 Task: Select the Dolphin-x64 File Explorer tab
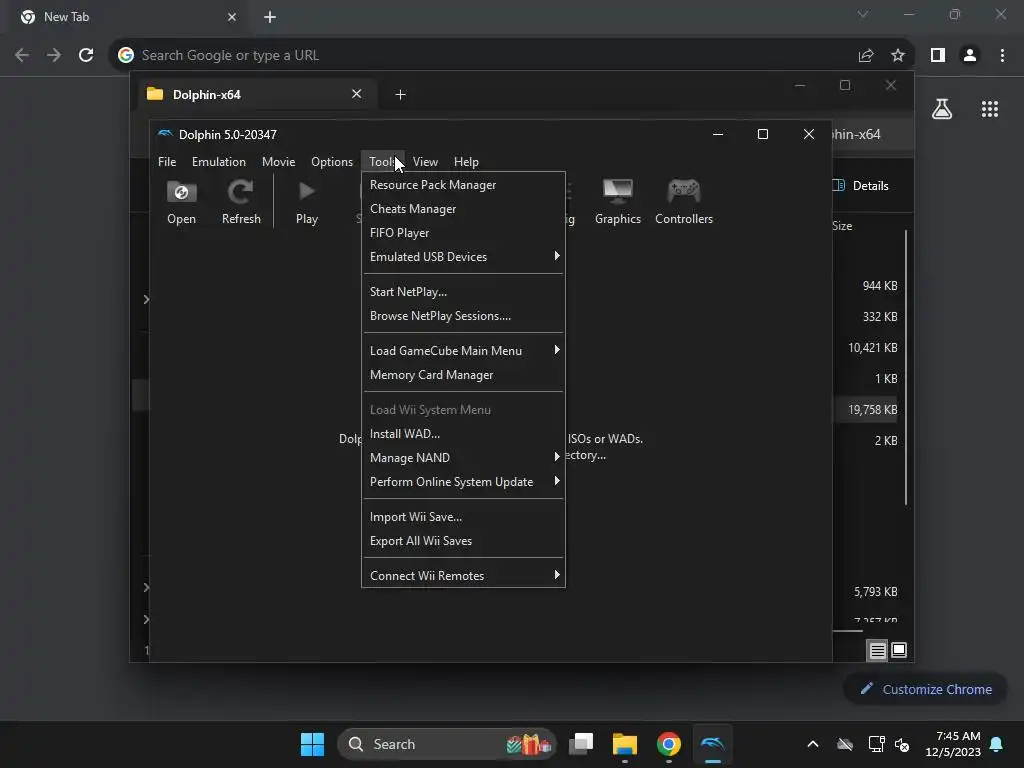[x=255, y=95]
